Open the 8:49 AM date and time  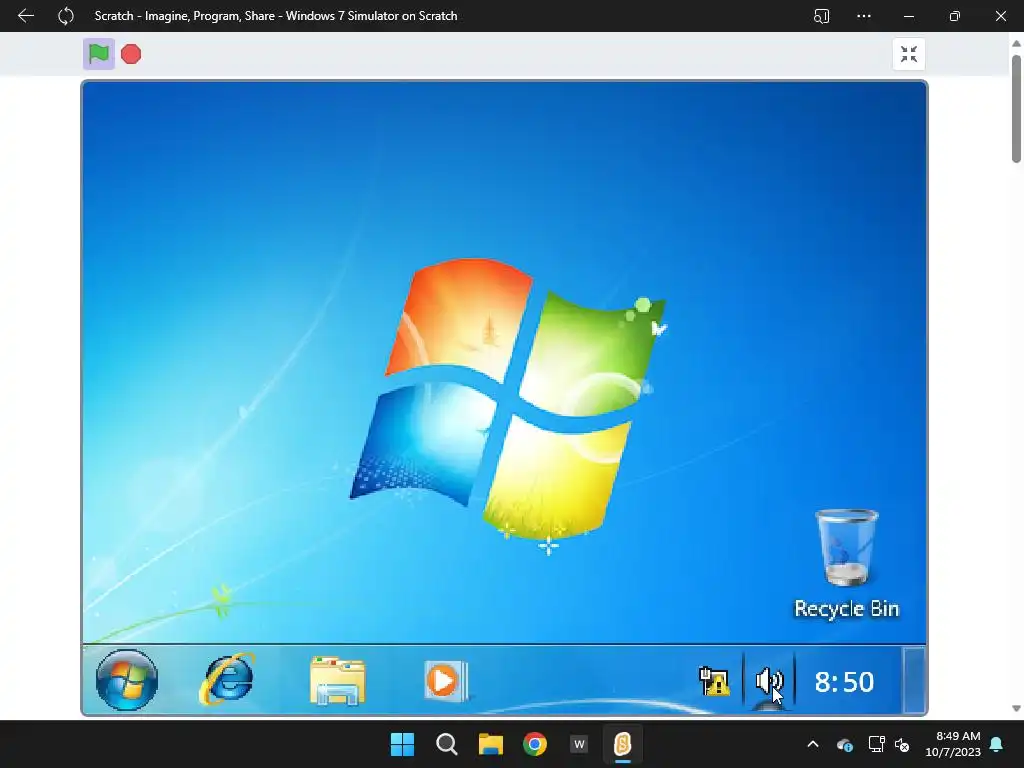coord(953,744)
